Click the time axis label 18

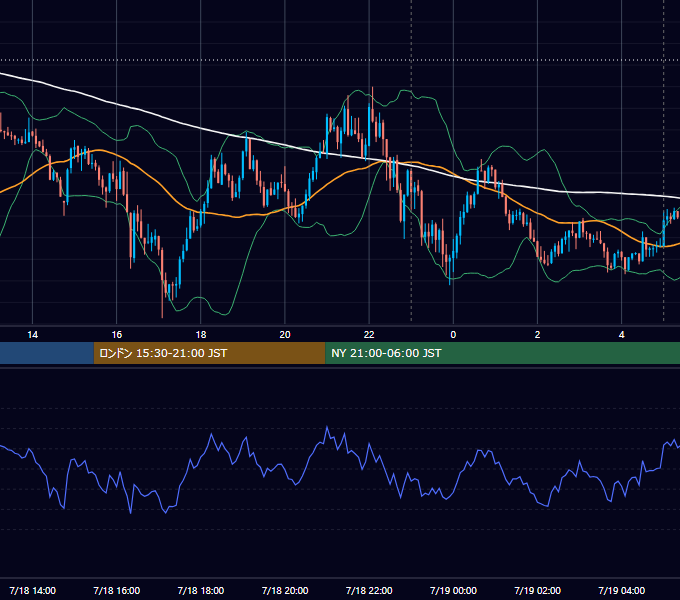201,335
